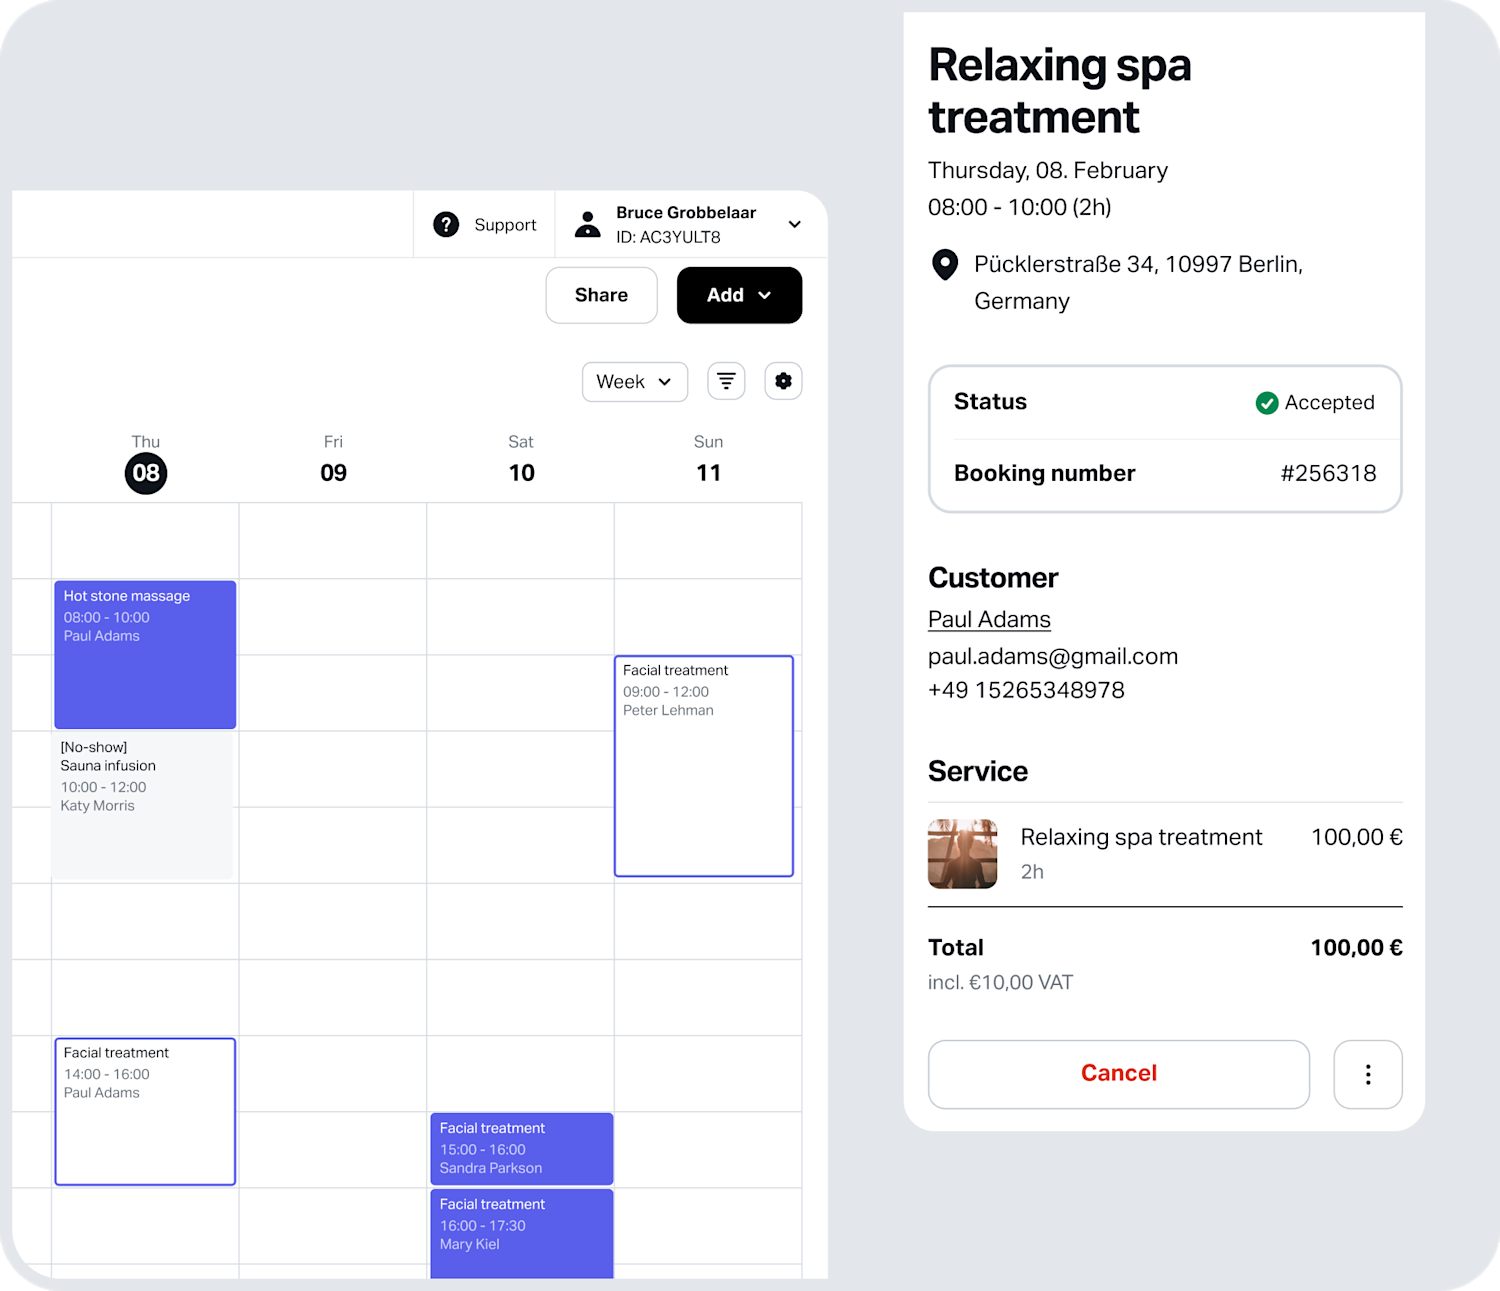Open the Week view dropdown
The height and width of the screenshot is (1291, 1500).
click(x=634, y=381)
